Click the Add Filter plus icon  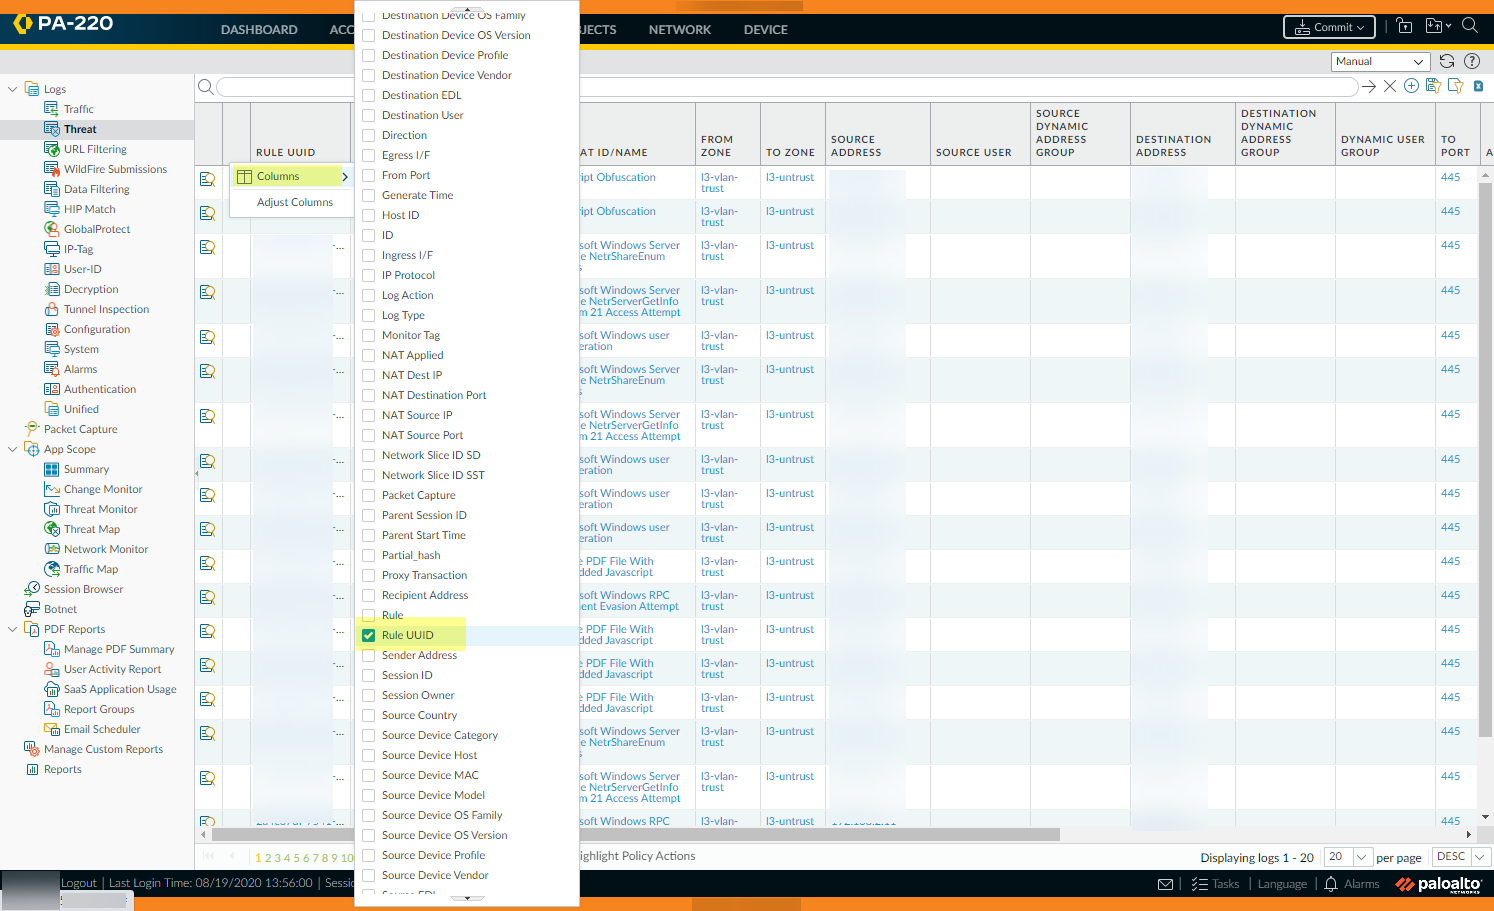click(x=1411, y=86)
